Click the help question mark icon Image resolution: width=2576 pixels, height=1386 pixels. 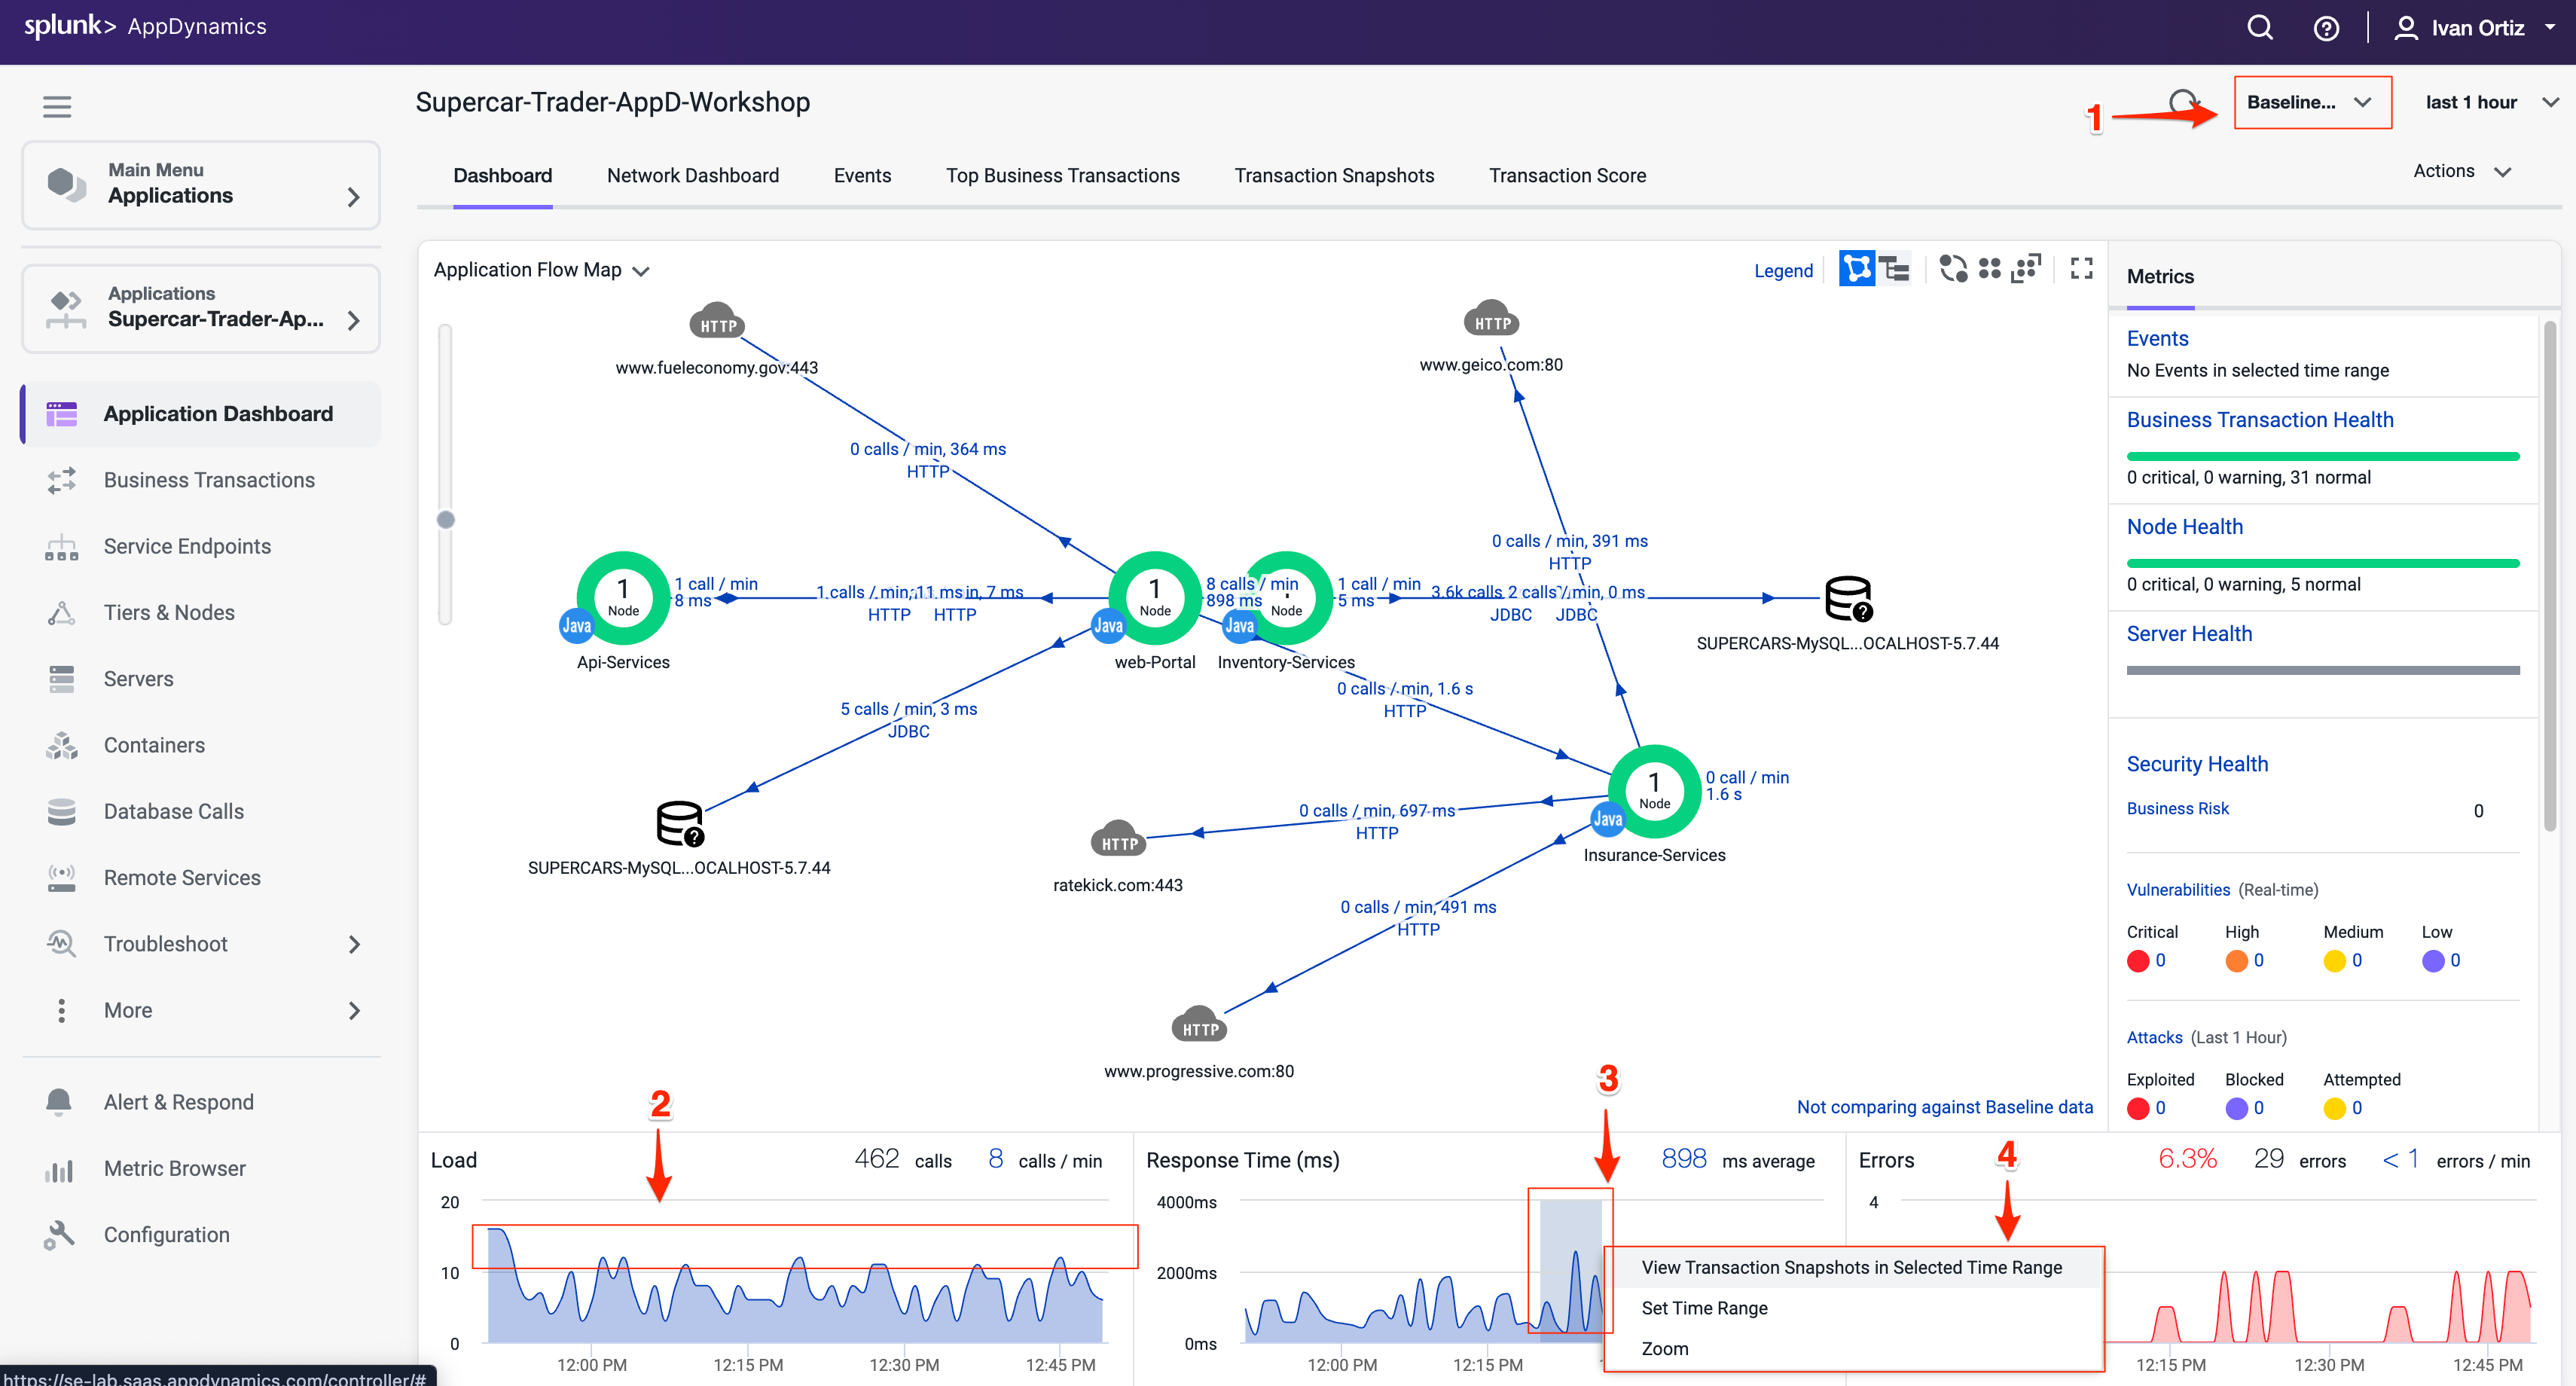2326,27
